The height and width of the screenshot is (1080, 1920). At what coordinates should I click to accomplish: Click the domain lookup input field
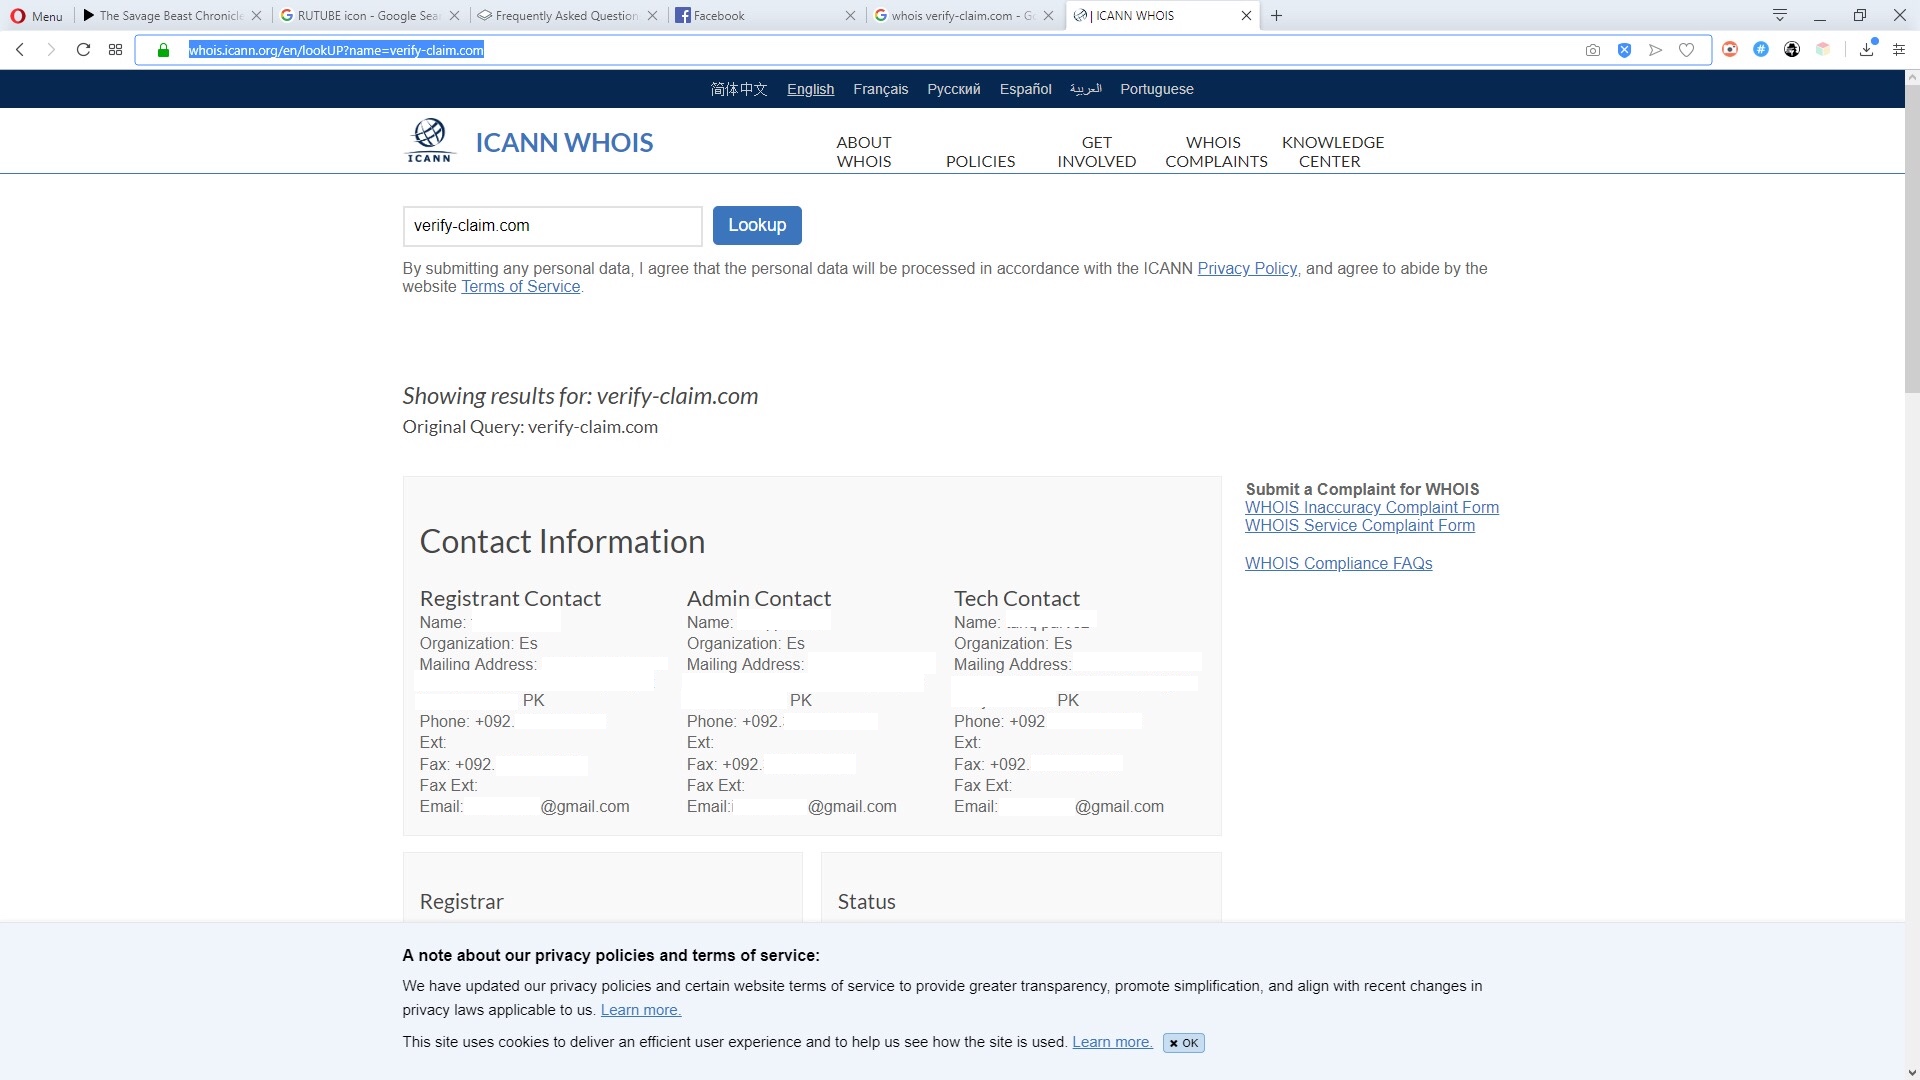tap(552, 226)
